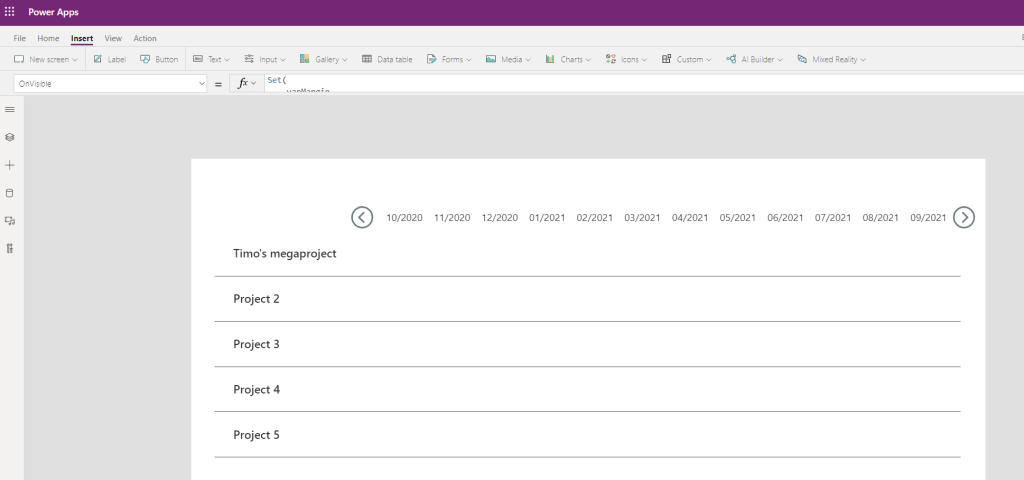
Task: Click the plus Insert icon in sidebar
Action: pyautogui.click(x=10, y=165)
